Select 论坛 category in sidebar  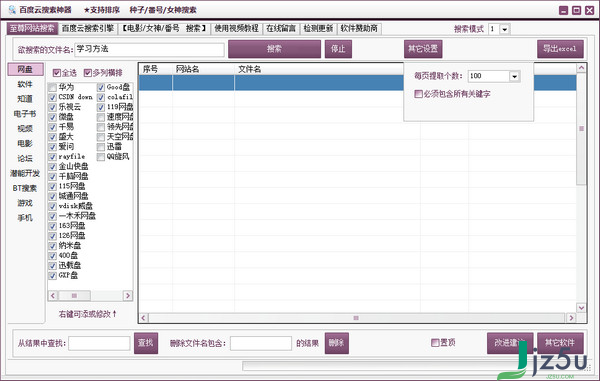tap(25, 158)
